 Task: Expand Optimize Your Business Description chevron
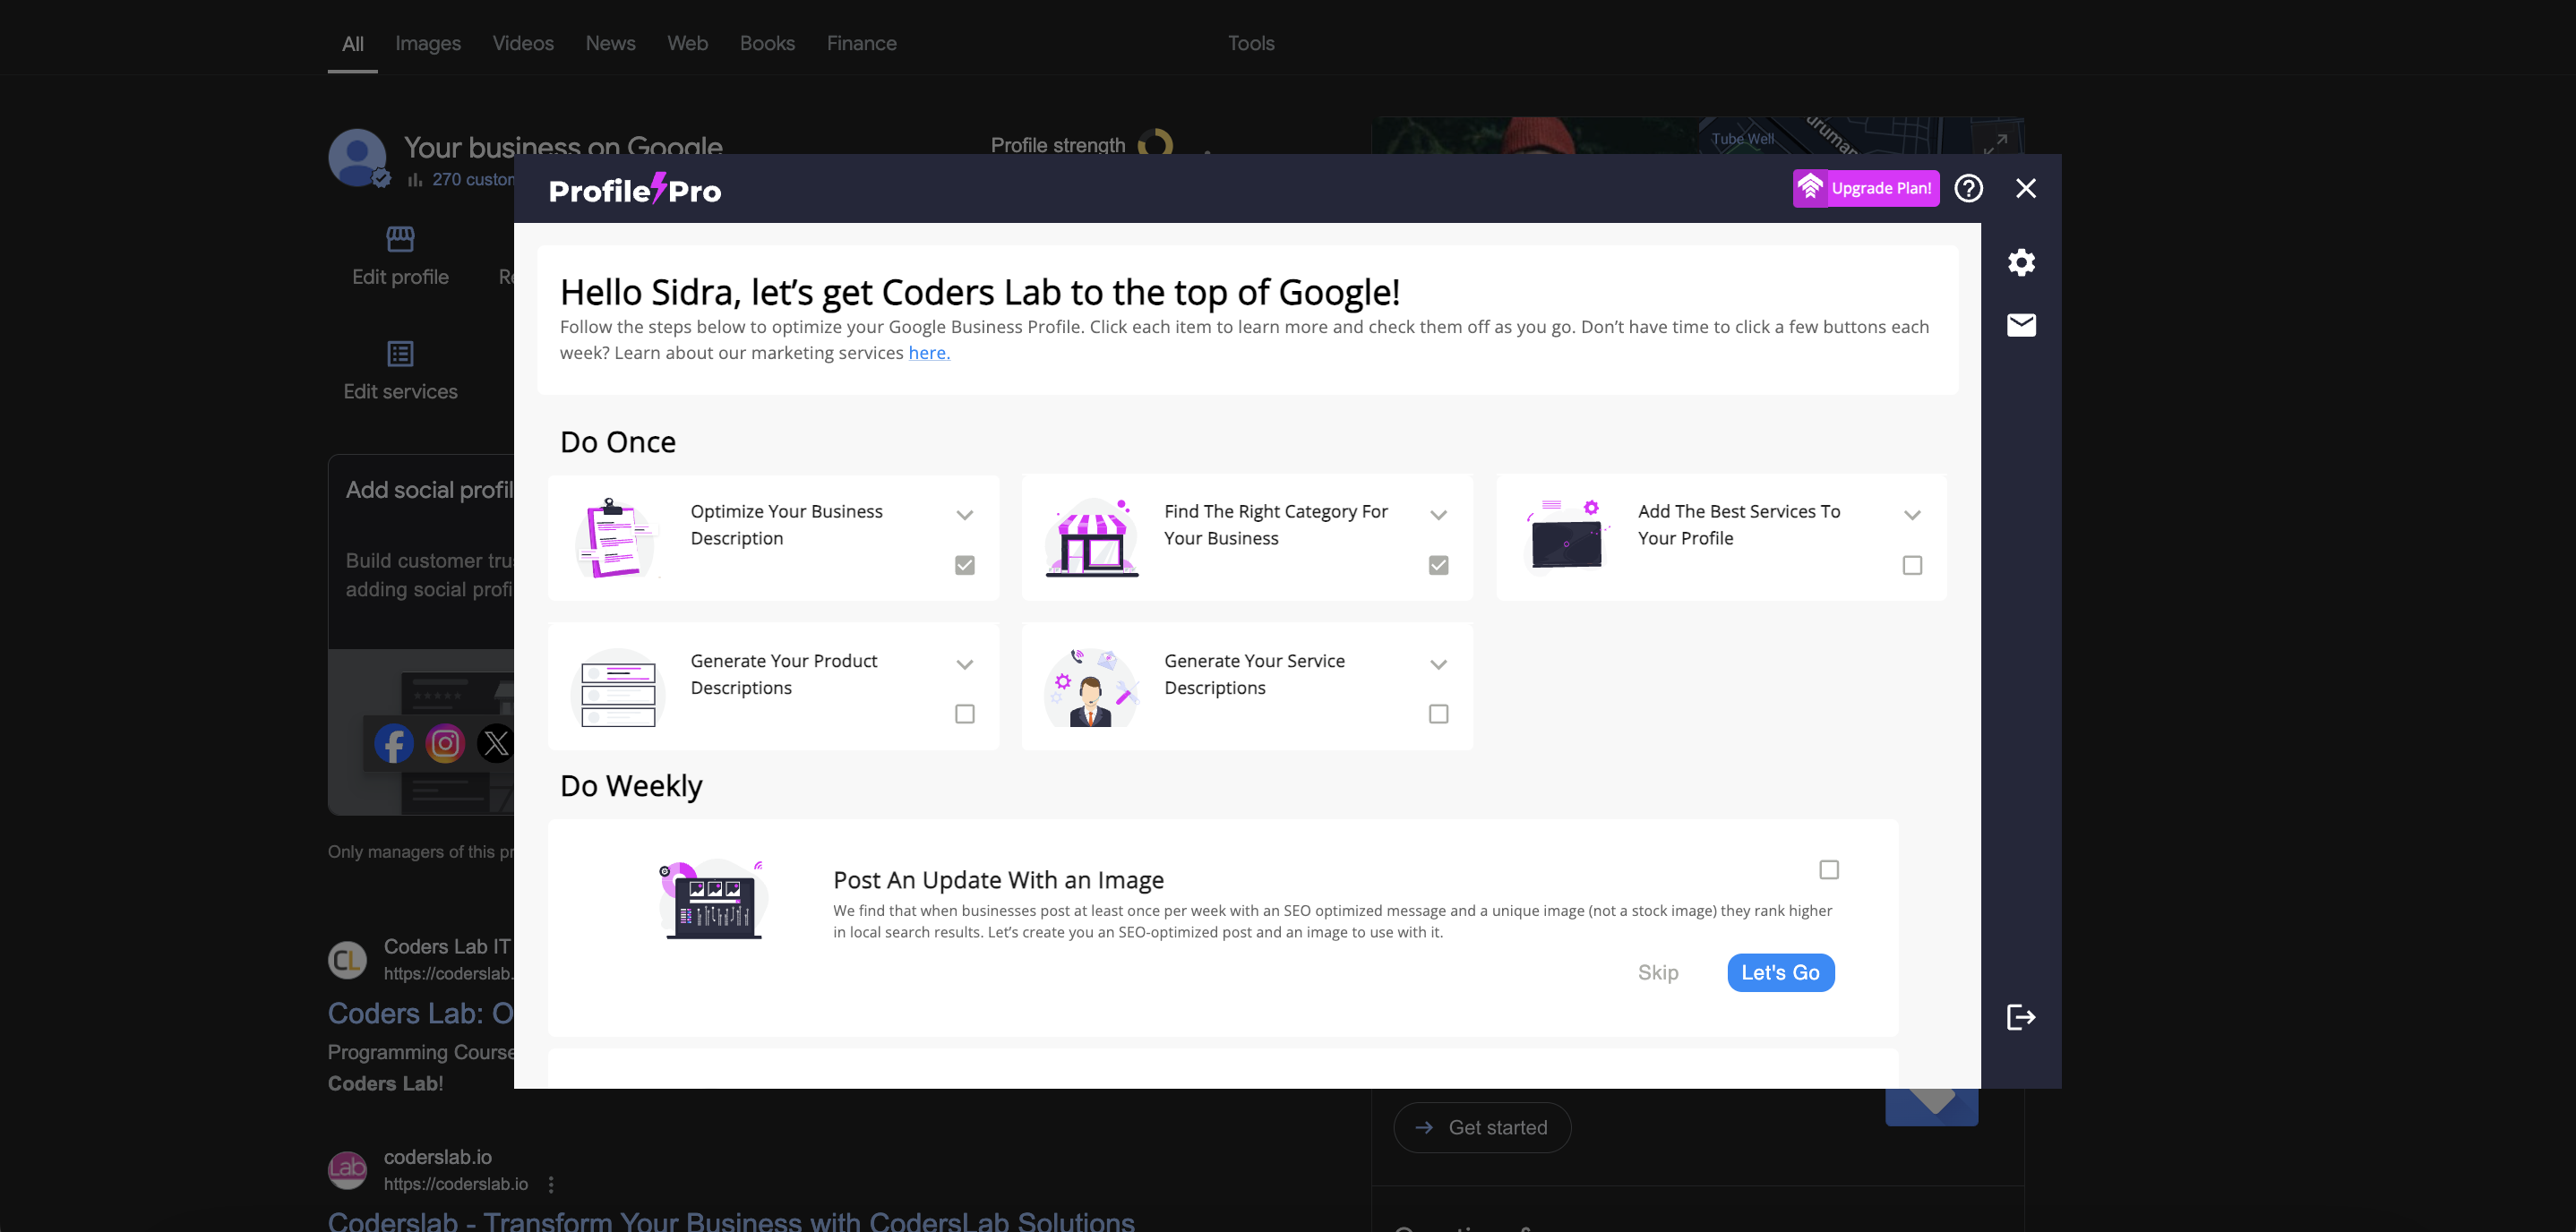tap(964, 515)
